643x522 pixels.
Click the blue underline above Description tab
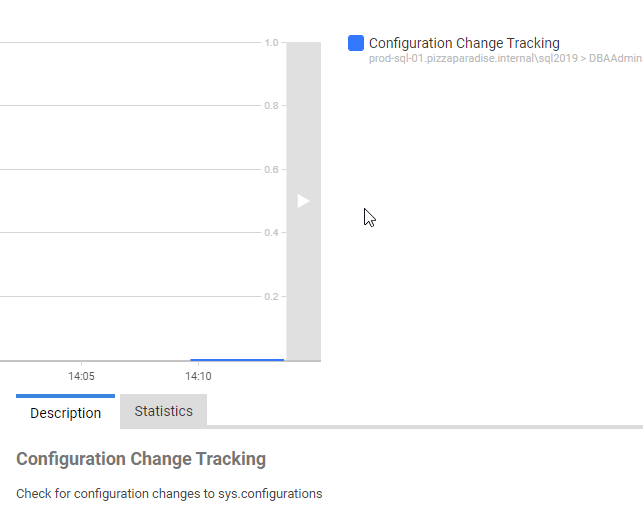coord(65,396)
